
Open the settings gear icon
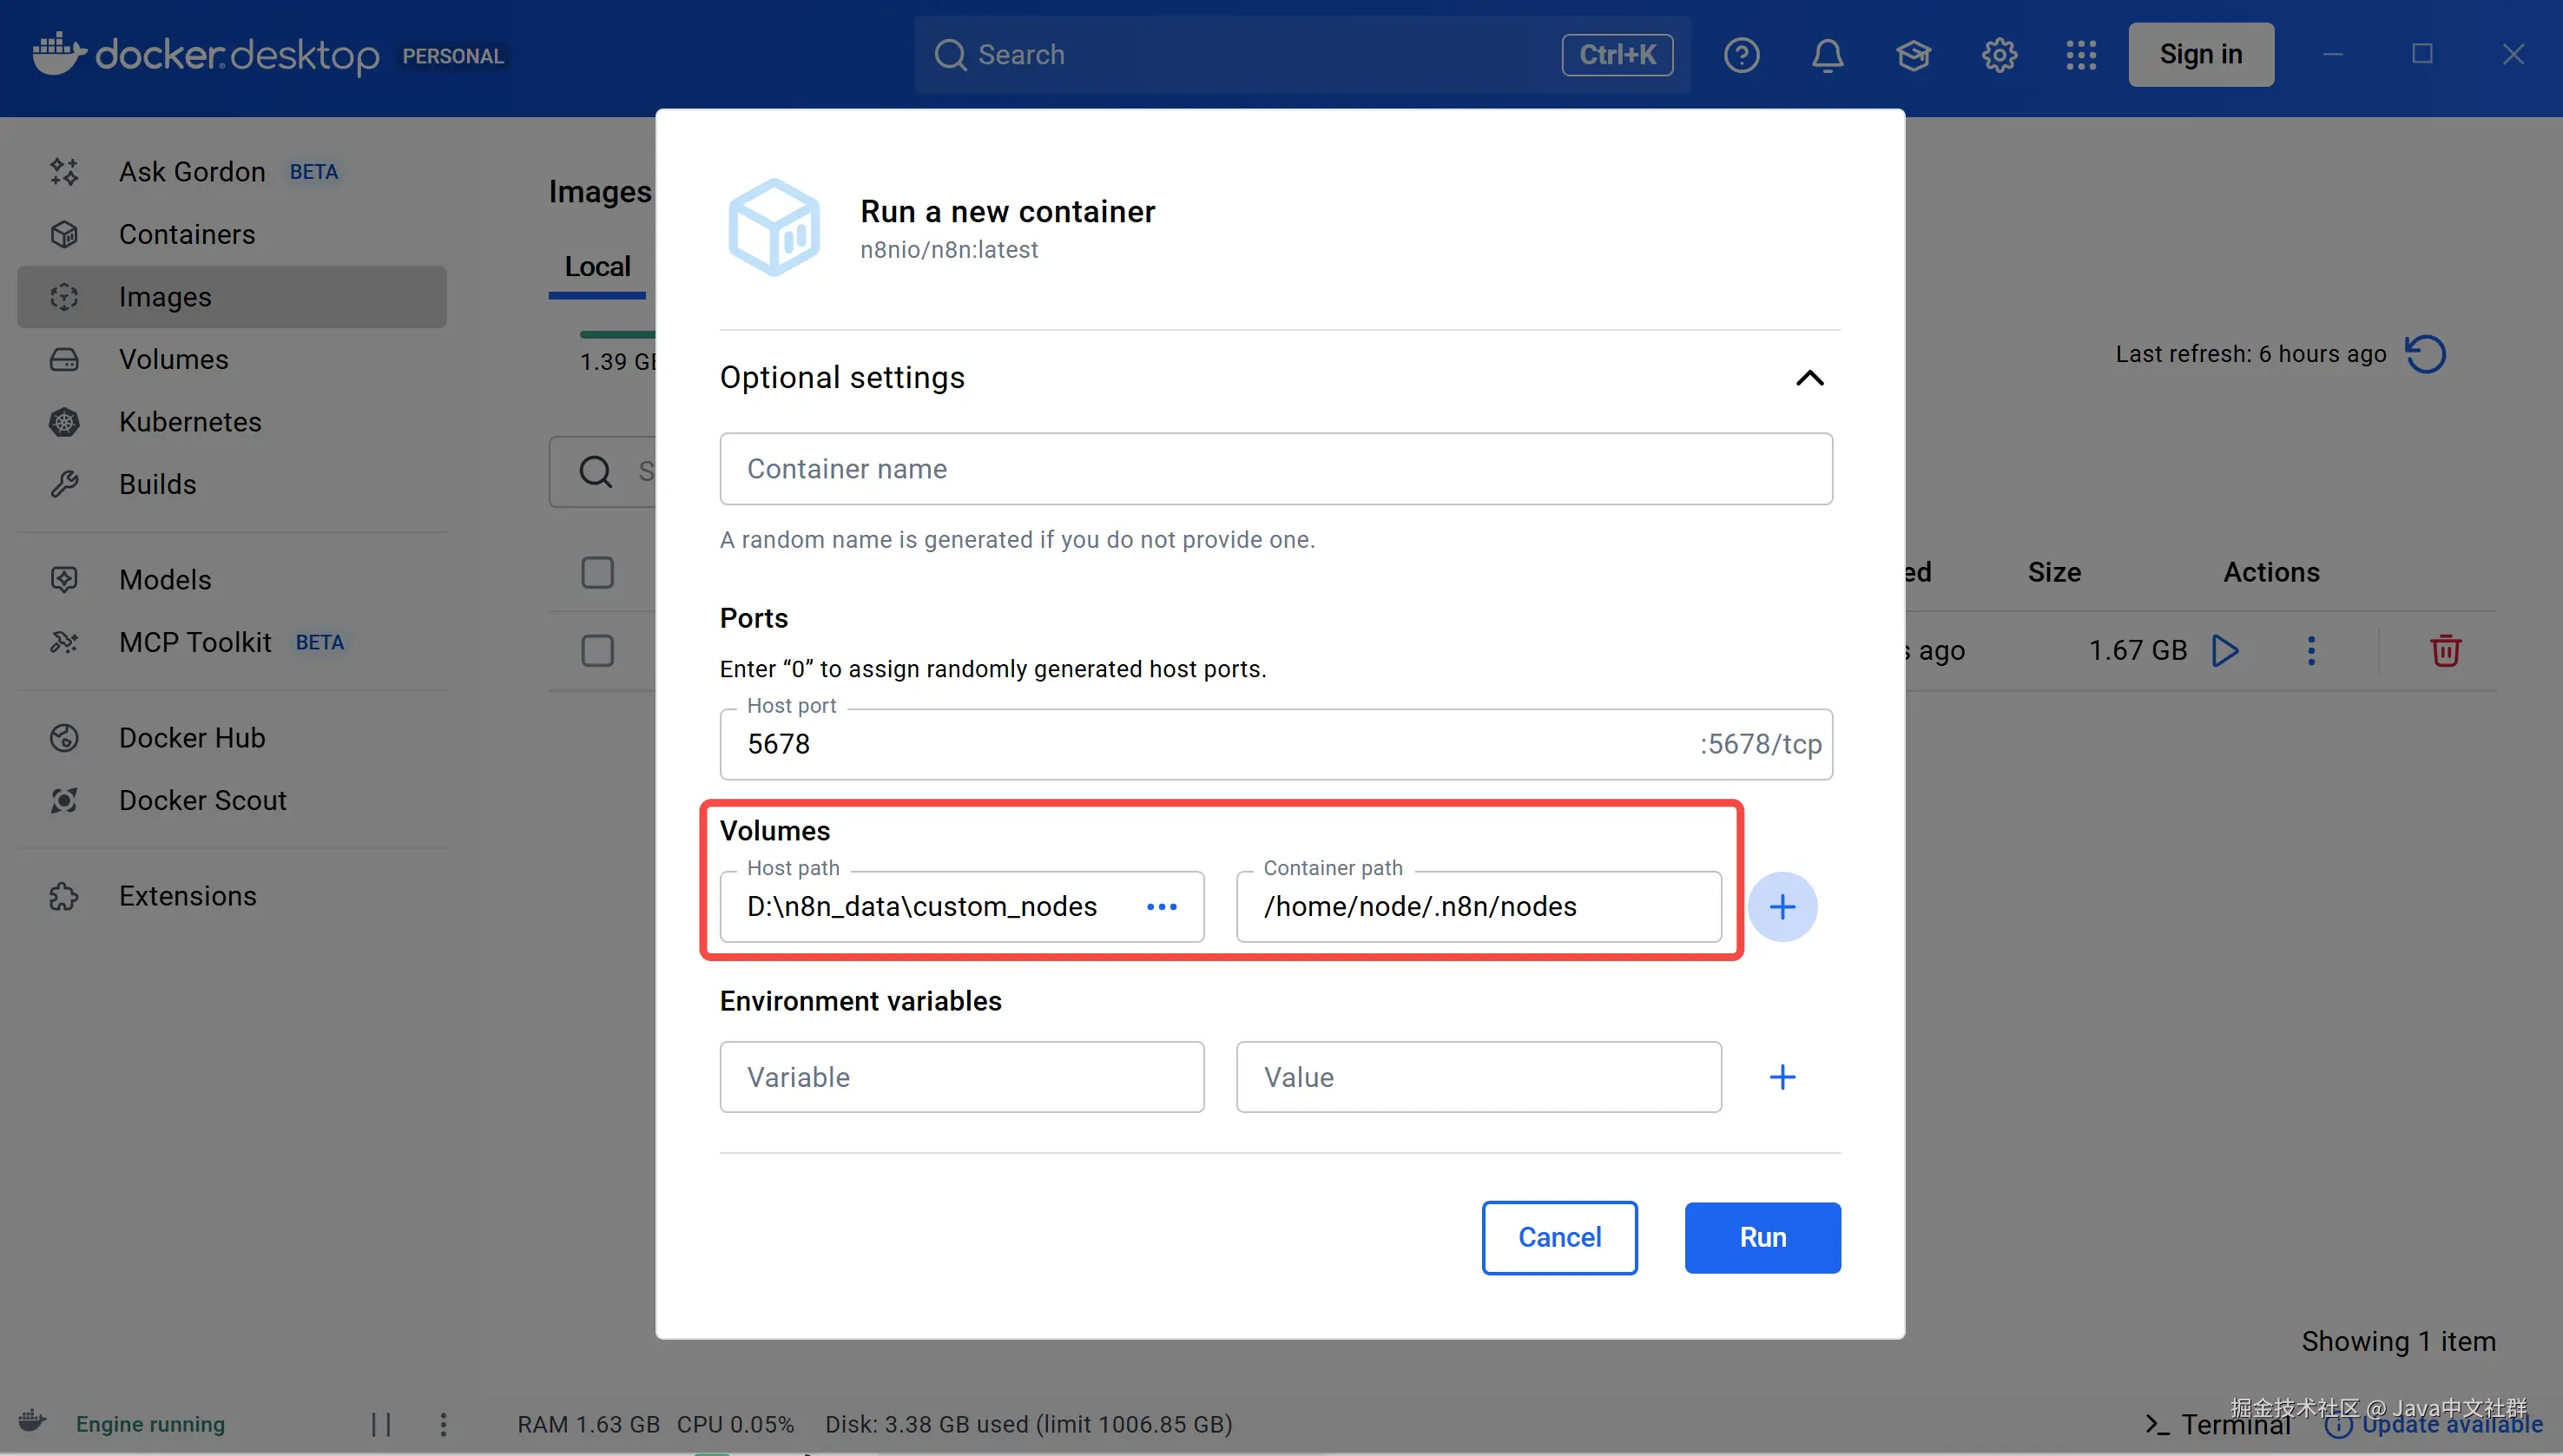[1998, 55]
